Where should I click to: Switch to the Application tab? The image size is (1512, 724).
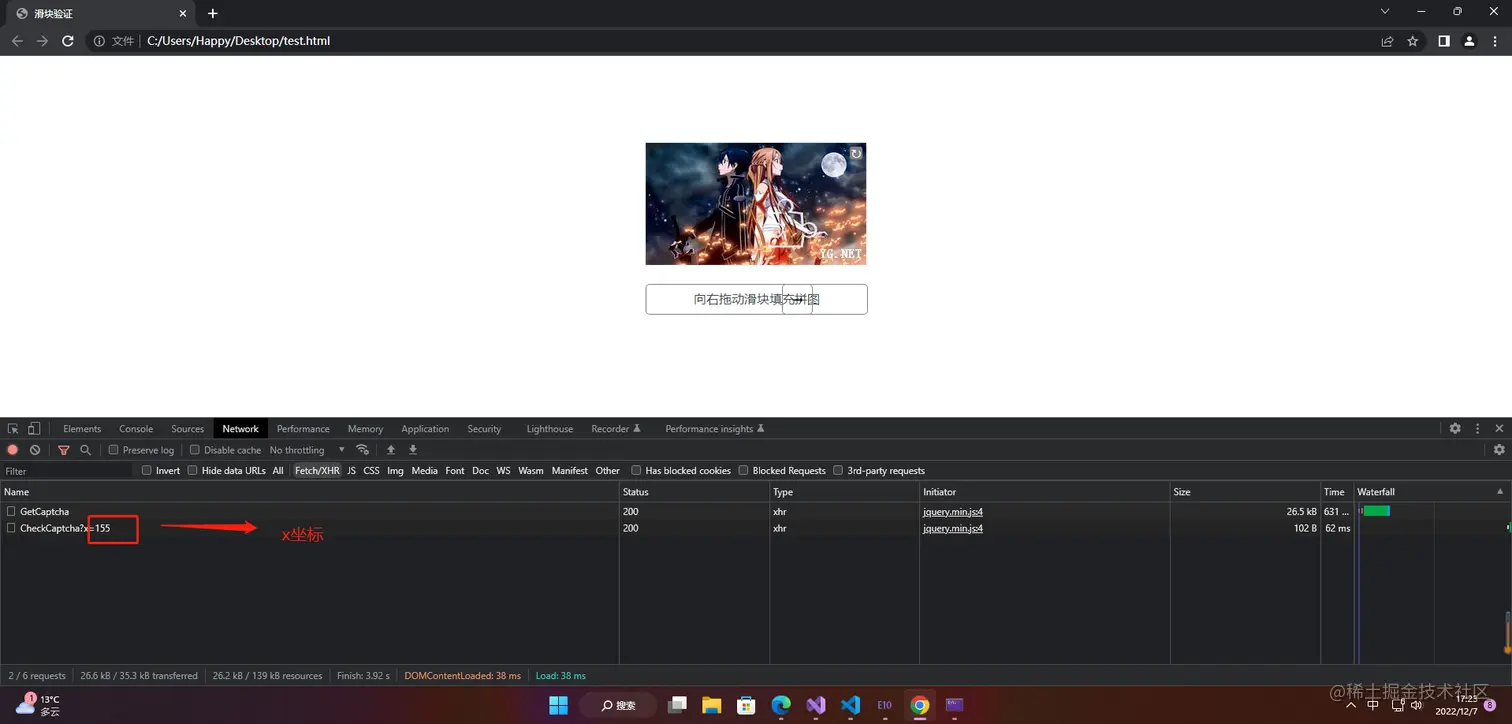click(425, 429)
